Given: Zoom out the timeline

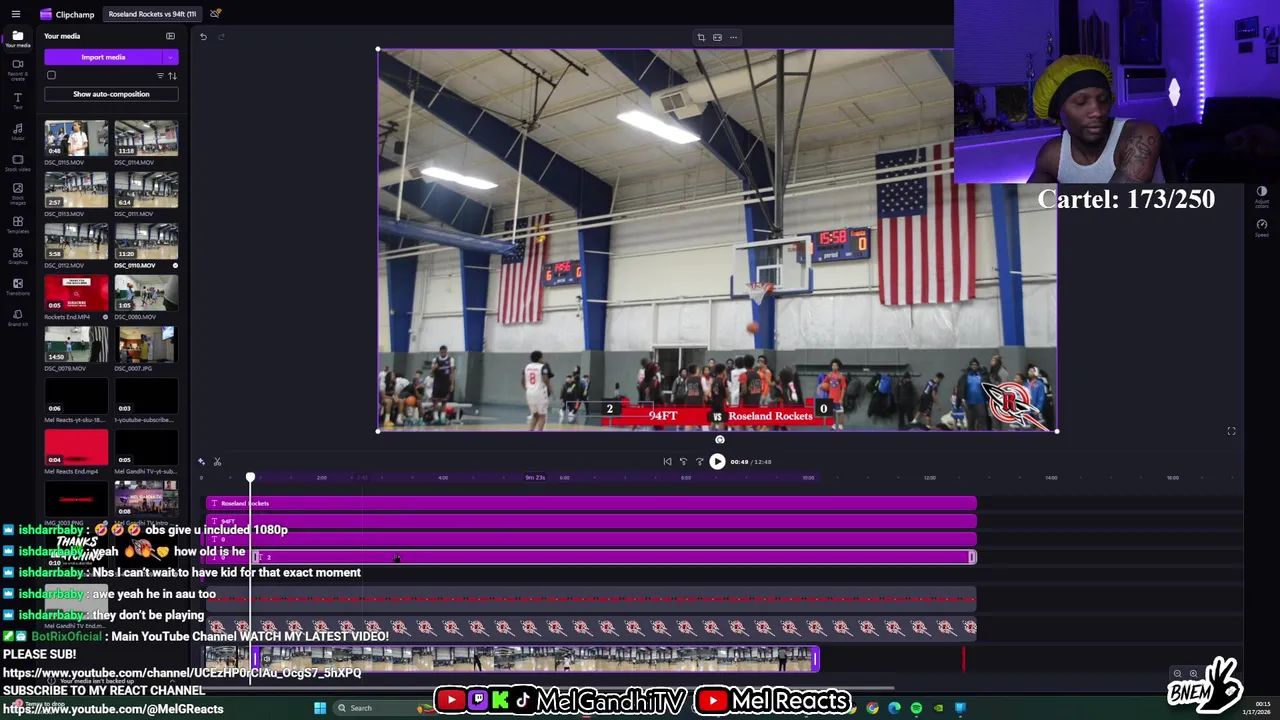Looking at the screenshot, I should pyautogui.click(x=1177, y=674).
